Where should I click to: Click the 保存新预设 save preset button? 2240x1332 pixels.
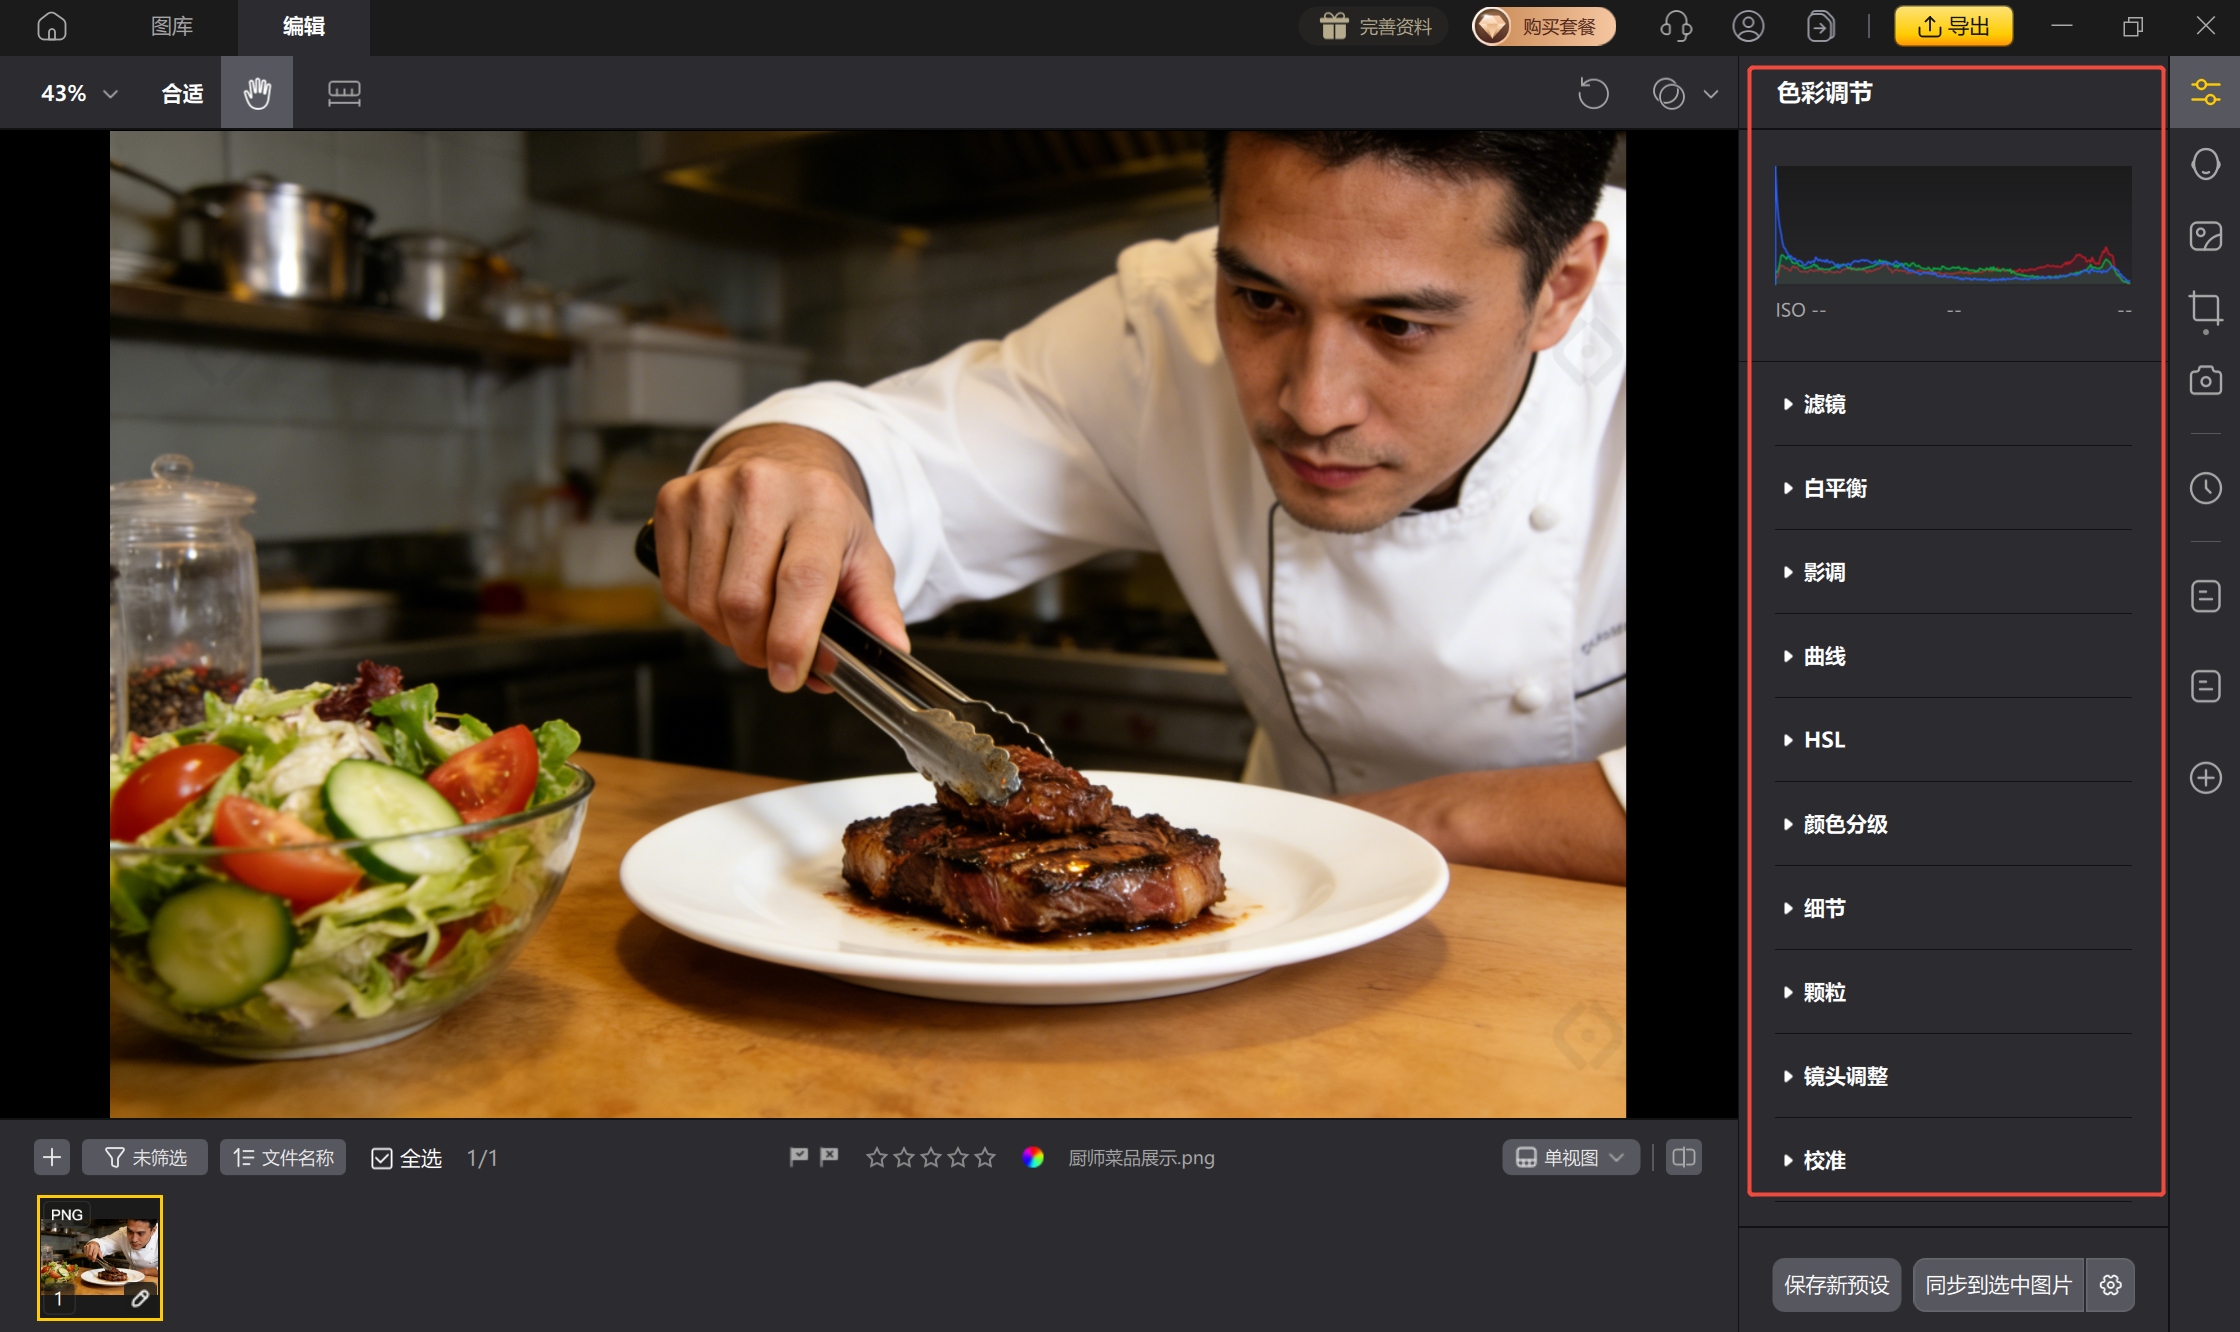[x=1836, y=1284]
